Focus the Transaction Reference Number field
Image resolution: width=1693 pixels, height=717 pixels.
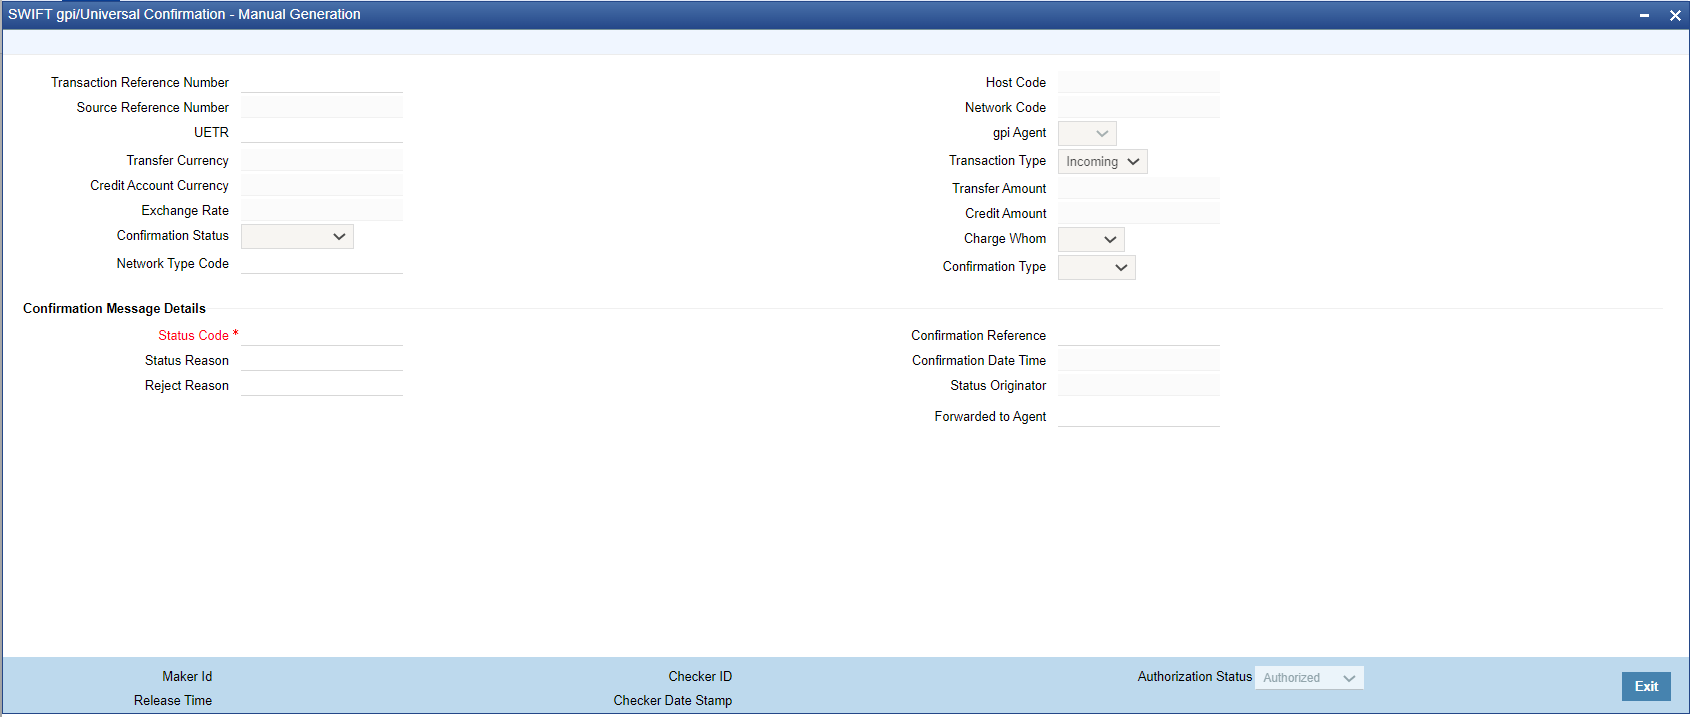tap(322, 82)
